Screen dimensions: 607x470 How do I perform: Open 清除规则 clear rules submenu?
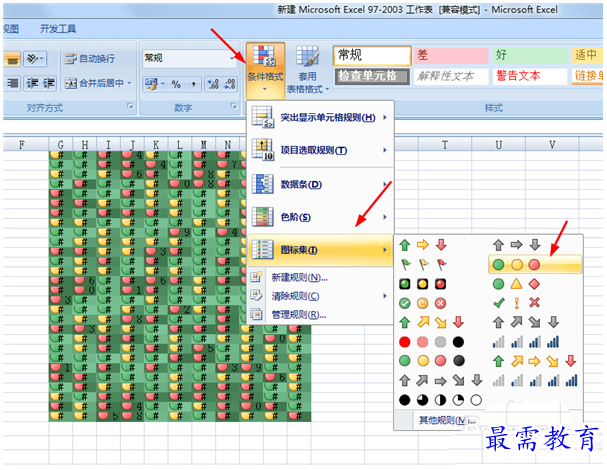[x=320, y=296]
